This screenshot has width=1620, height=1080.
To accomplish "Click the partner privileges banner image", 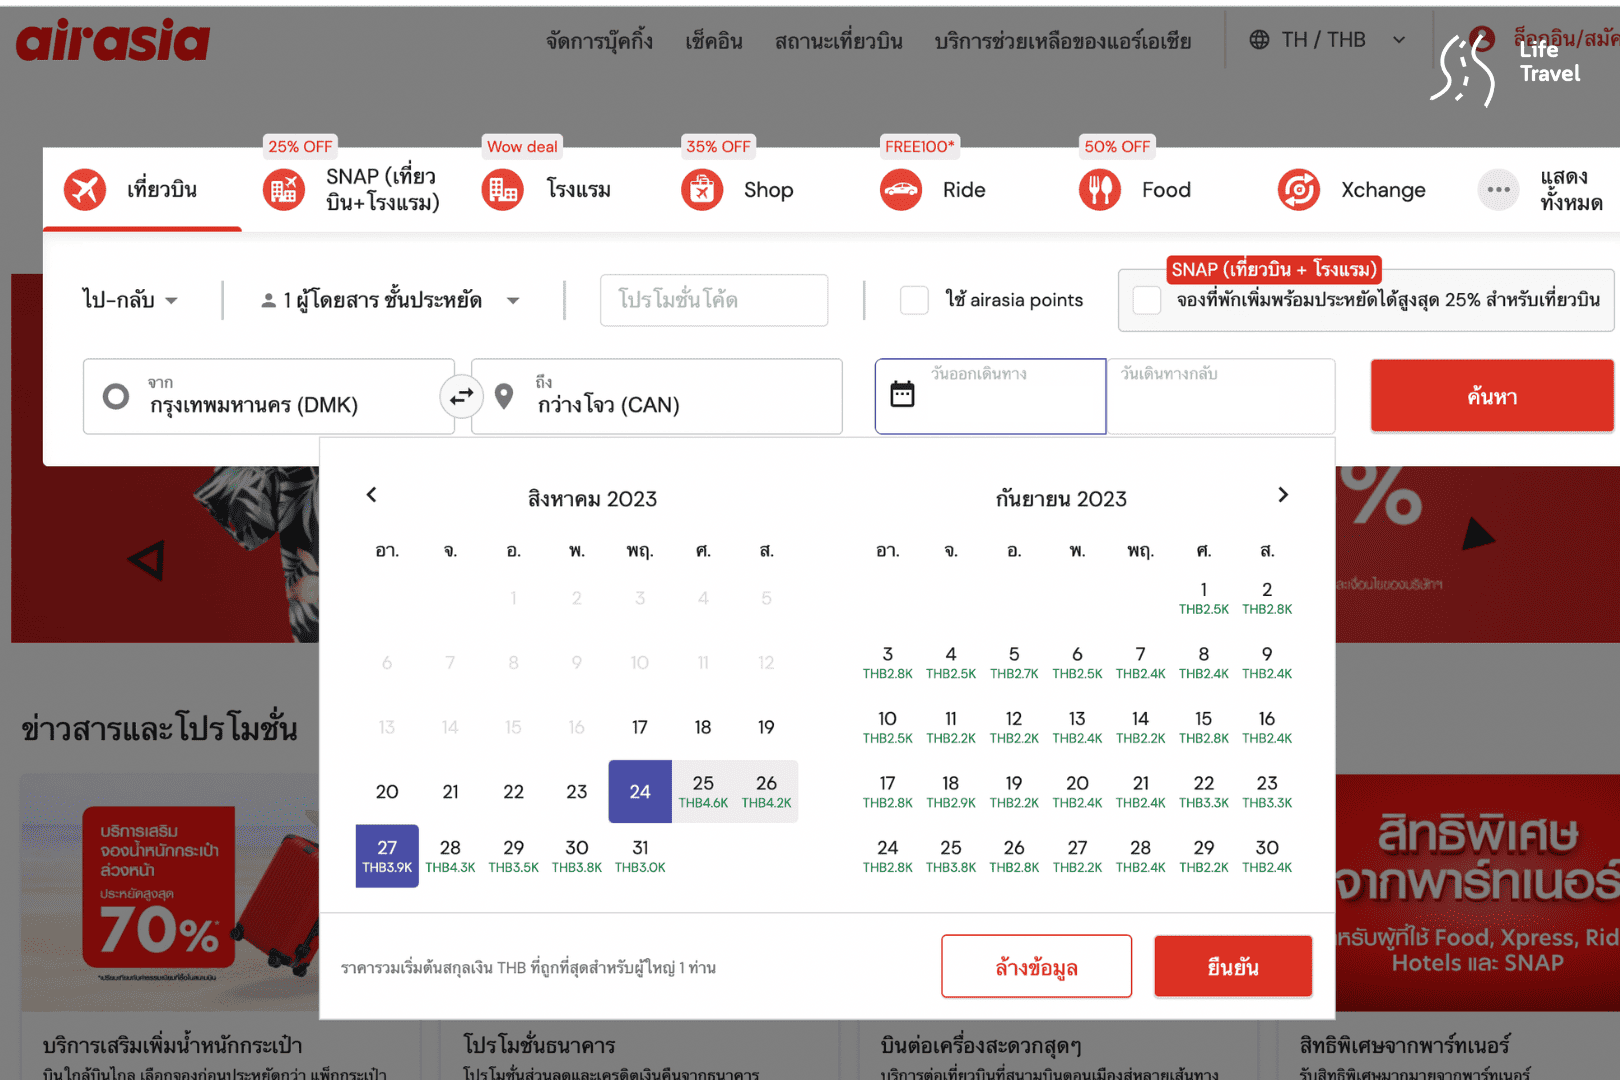I will point(1478,892).
